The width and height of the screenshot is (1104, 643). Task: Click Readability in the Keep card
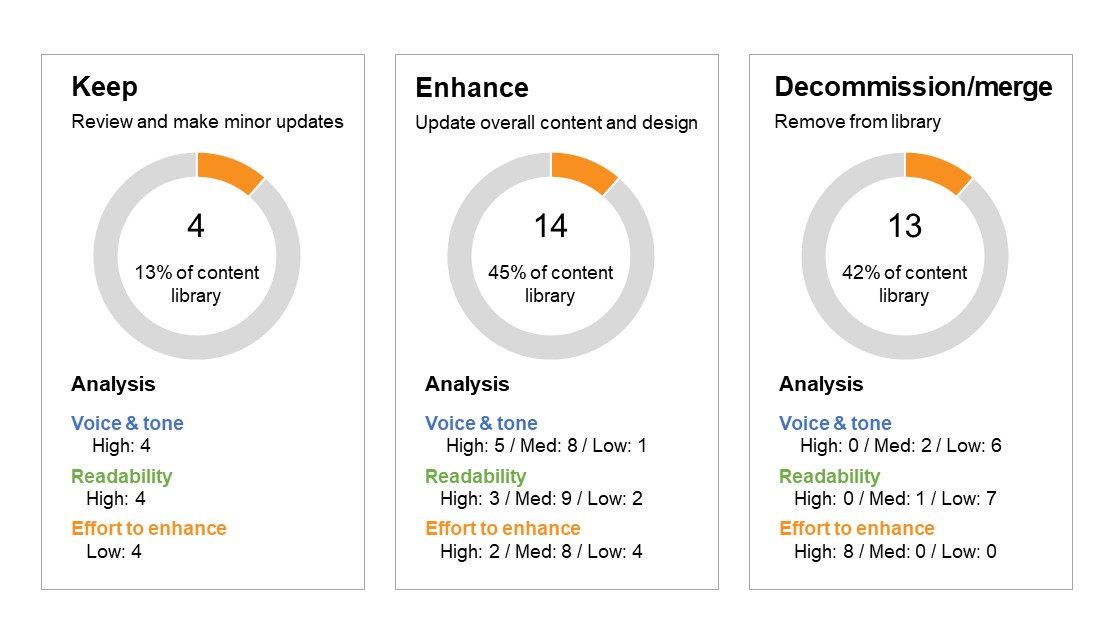click(121, 476)
